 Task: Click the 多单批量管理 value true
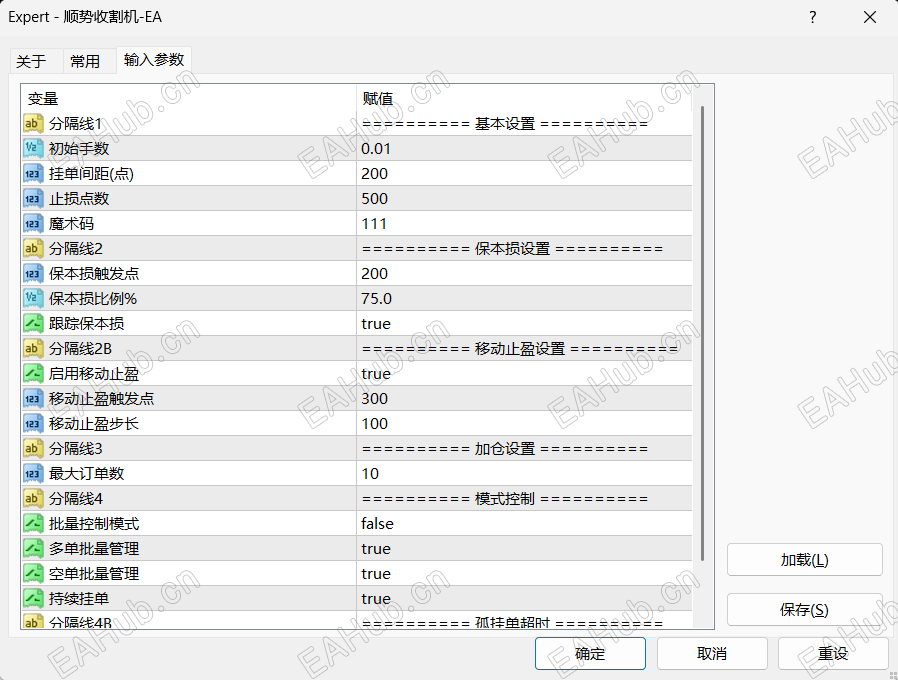click(376, 549)
